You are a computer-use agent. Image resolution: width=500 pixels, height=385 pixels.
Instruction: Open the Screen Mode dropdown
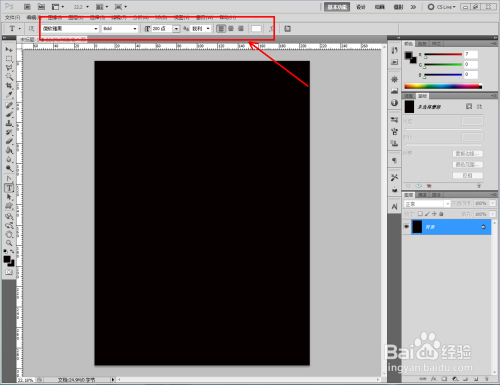point(121,7)
